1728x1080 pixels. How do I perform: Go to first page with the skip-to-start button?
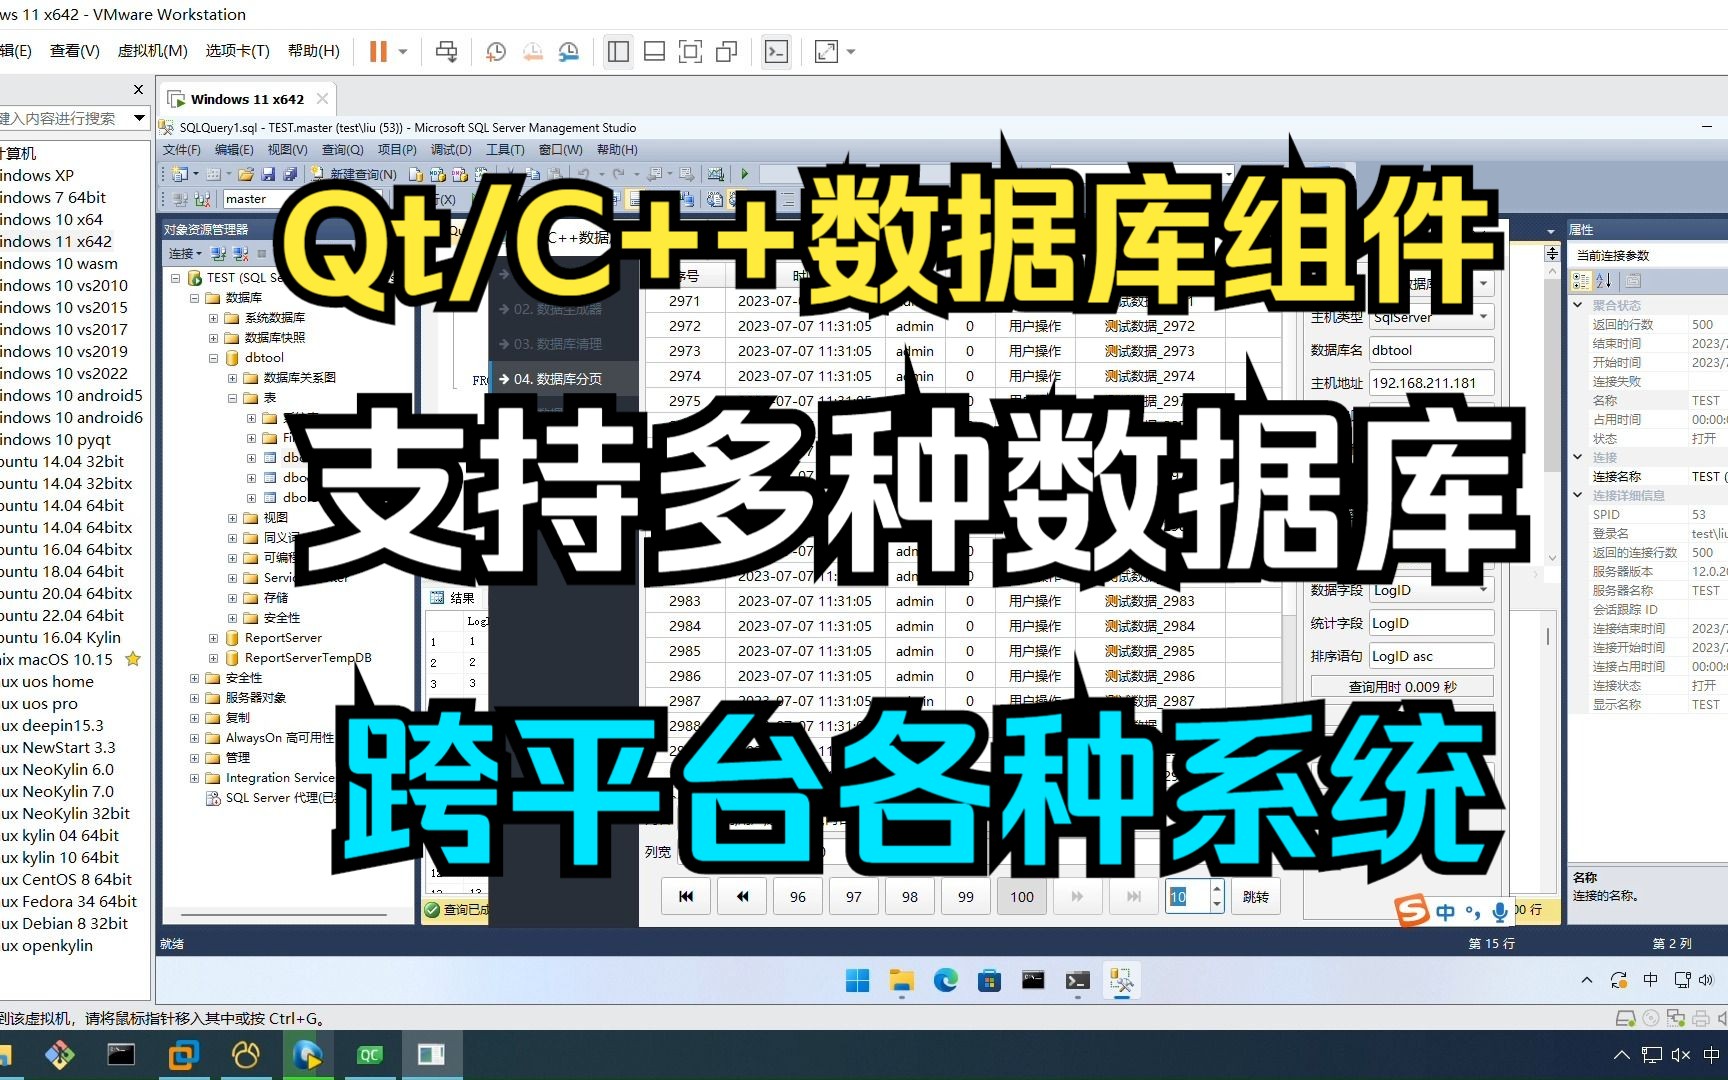[x=686, y=896]
